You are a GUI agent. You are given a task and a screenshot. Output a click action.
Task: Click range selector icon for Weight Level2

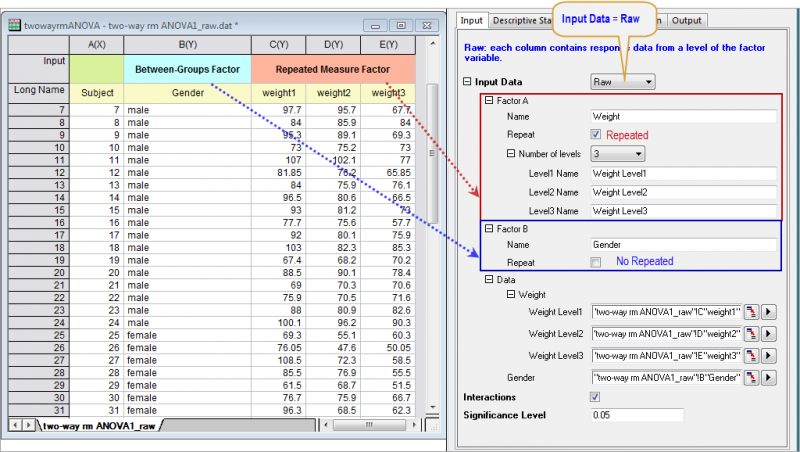coord(751,334)
